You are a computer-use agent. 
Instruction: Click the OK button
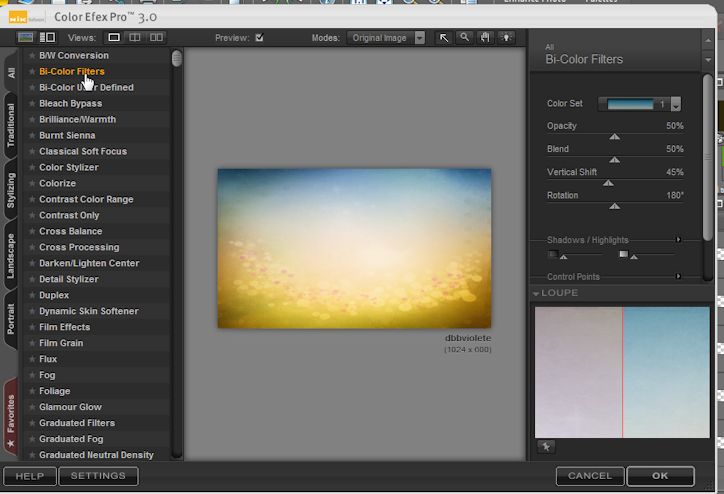660,476
